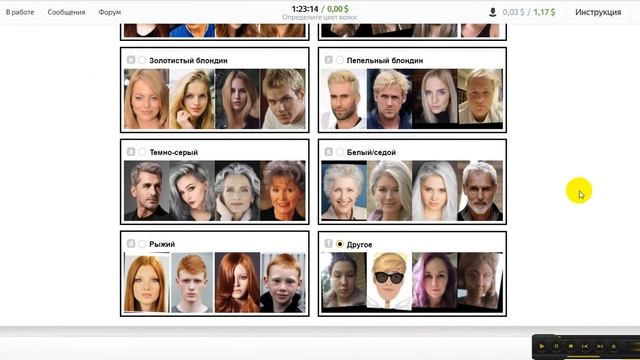
Task: Click the selected Другое radio button
Action: click(340, 244)
